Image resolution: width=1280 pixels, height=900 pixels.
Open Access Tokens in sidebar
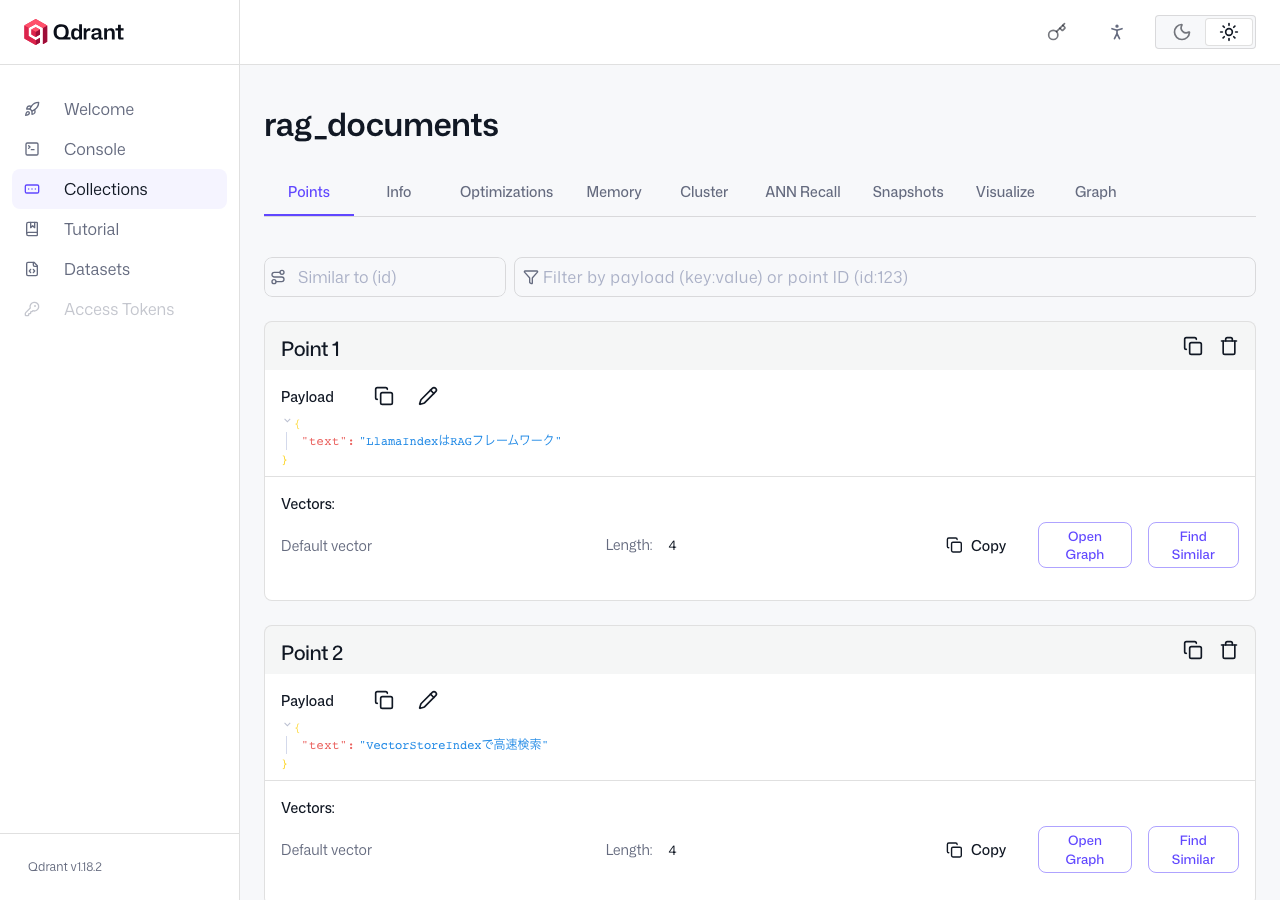pos(120,309)
